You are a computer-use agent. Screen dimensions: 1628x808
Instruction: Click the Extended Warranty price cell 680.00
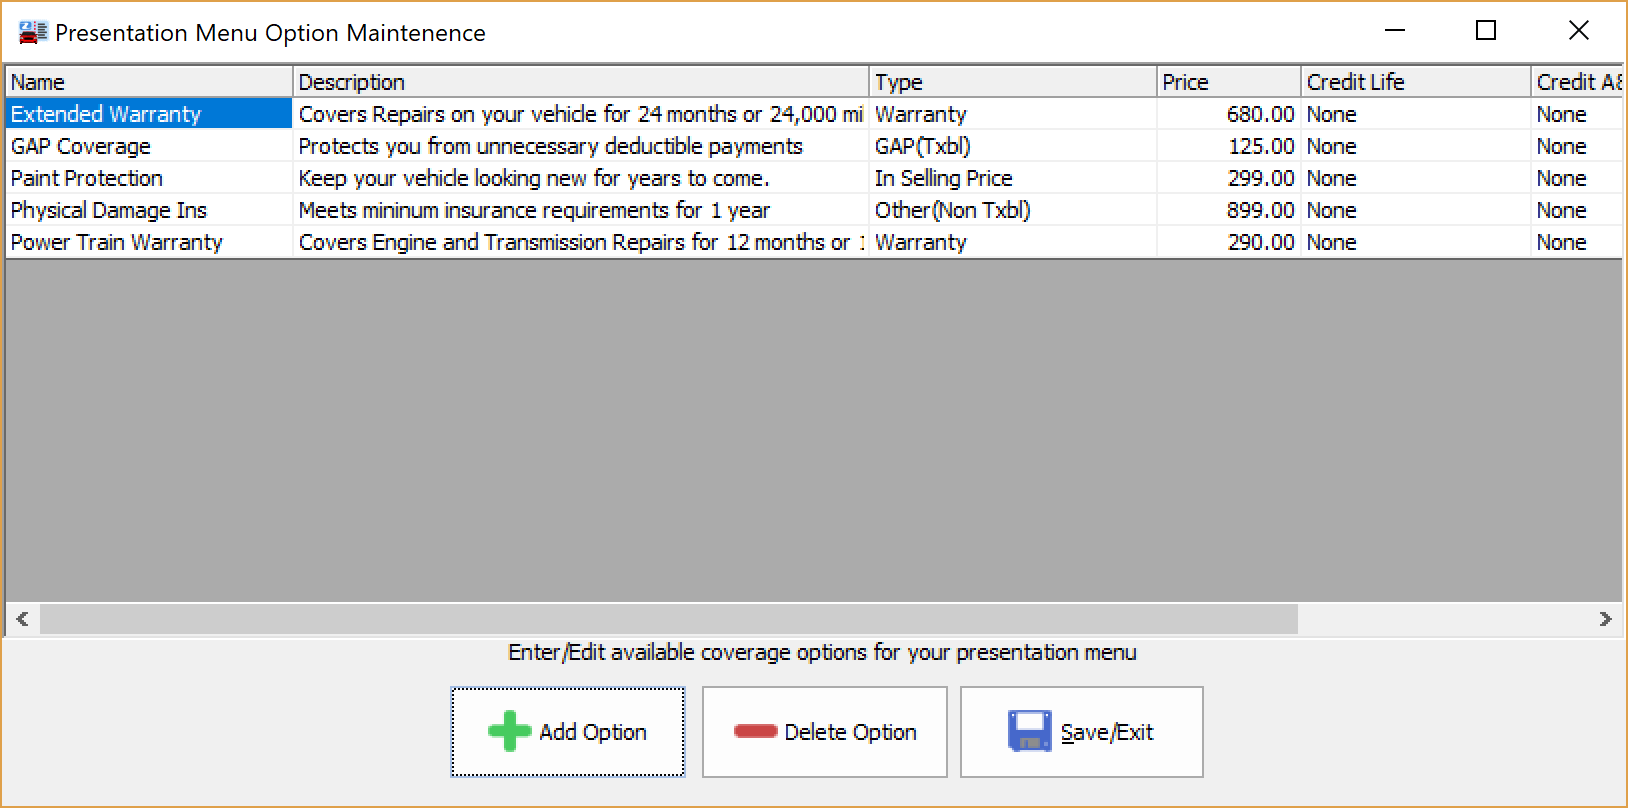point(1260,114)
